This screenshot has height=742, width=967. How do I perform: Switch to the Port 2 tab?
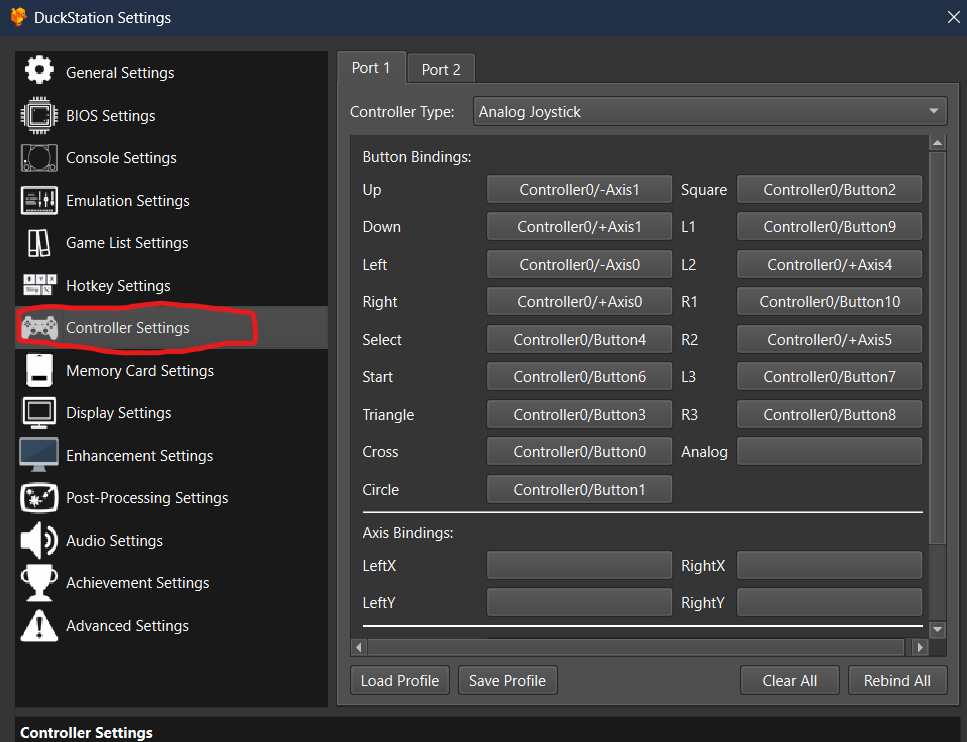point(441,69)
